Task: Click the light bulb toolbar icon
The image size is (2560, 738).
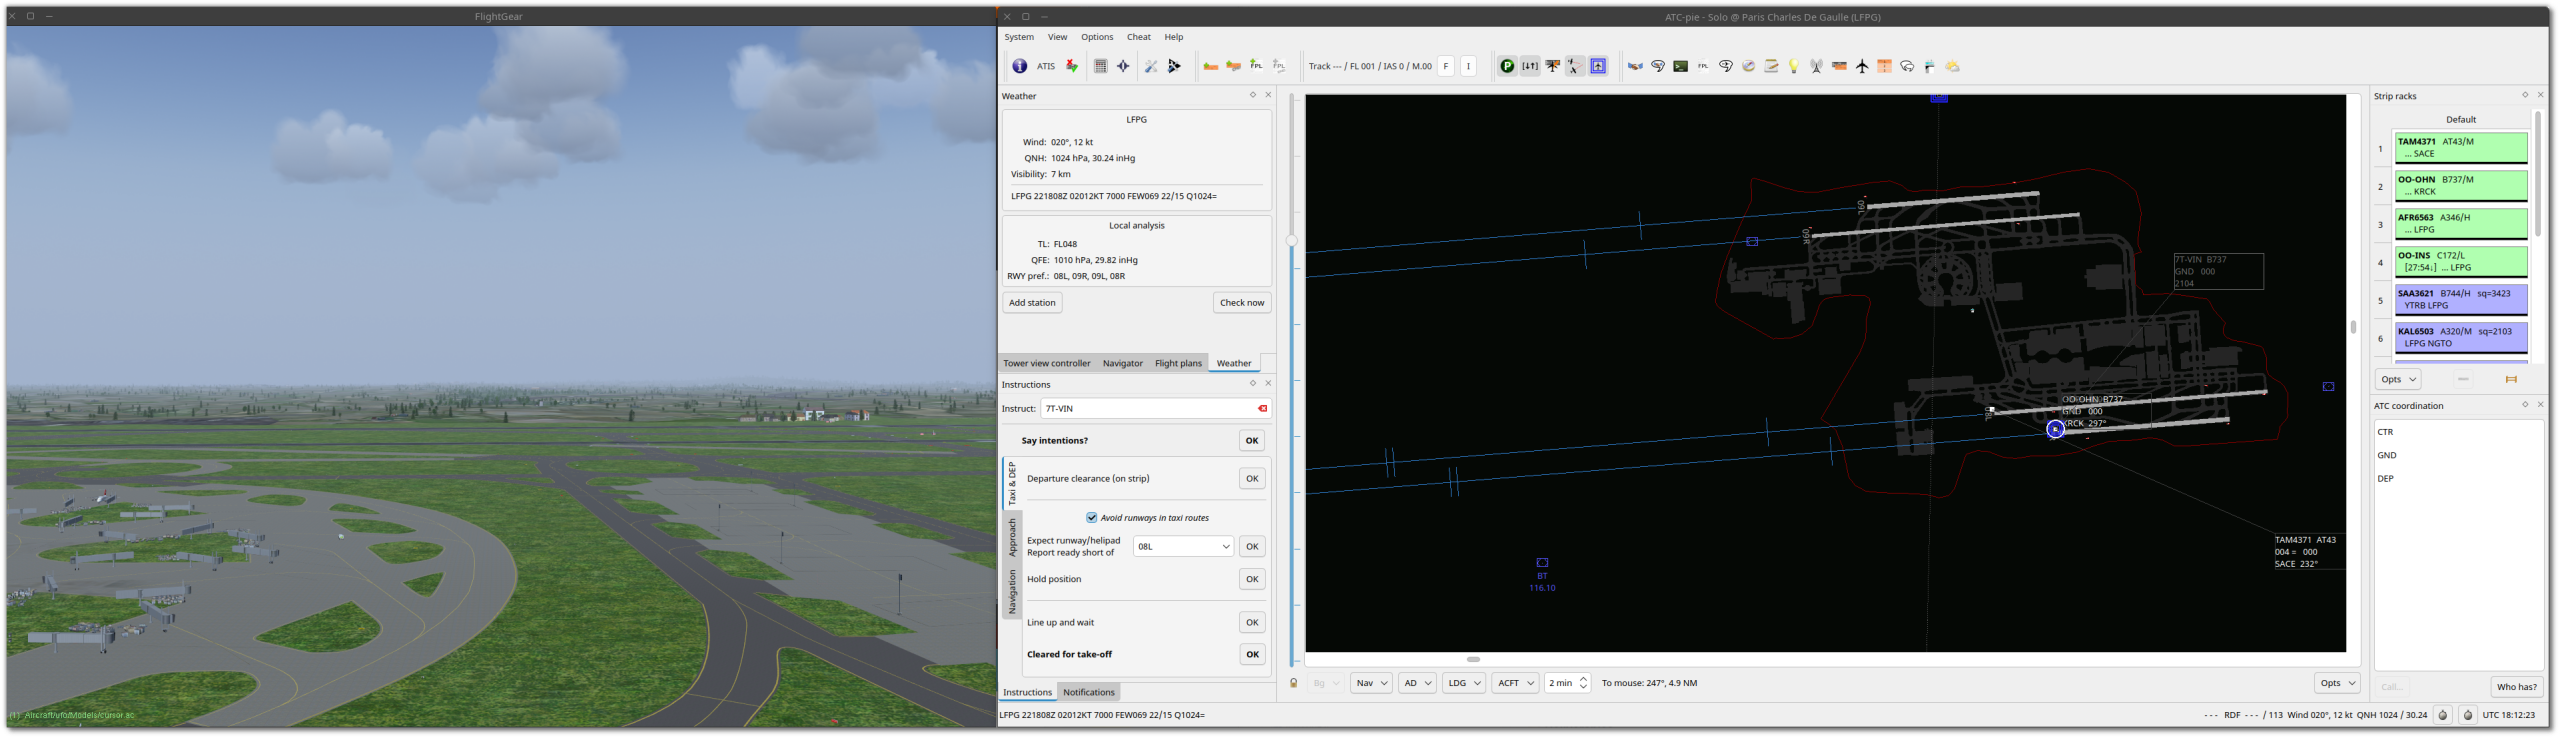Action: pos(1794,66)
